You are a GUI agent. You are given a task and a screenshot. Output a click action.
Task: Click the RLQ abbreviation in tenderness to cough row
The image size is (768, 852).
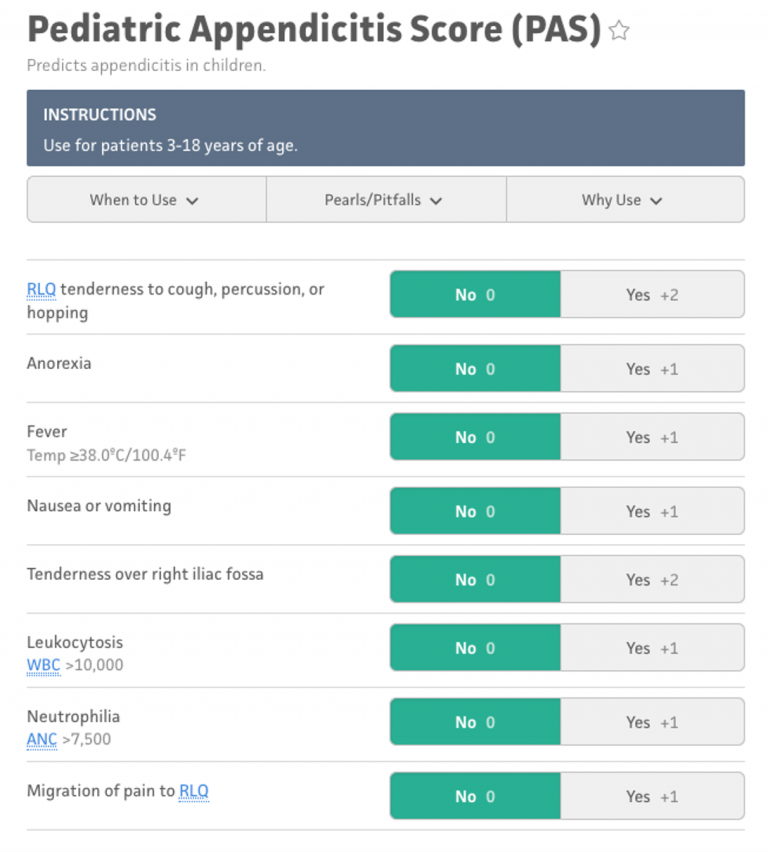[x=41, y=289]
